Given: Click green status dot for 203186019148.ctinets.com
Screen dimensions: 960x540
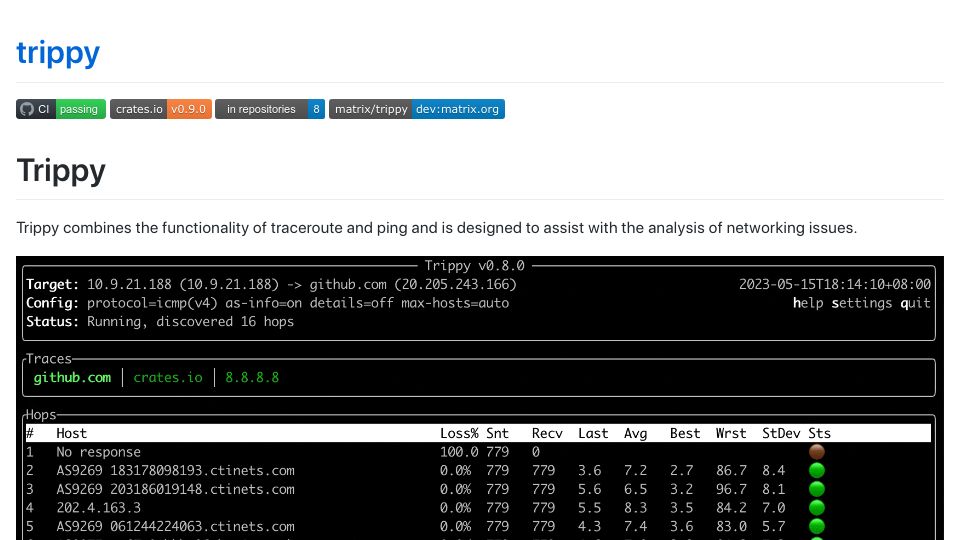Looking at the screenshot, I should pos(817,489).
